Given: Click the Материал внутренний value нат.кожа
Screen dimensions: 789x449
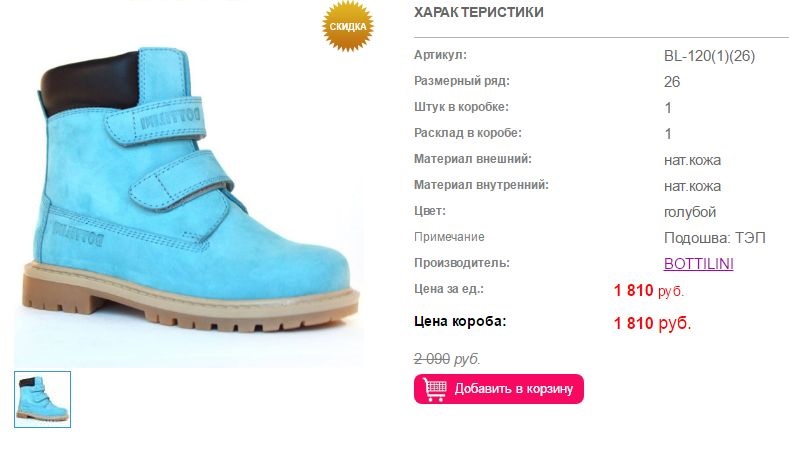Looking at the screenshot, I should coord(692,186).
